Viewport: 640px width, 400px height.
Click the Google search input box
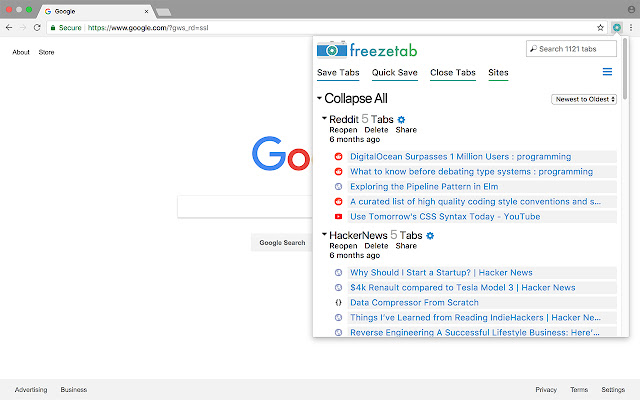pos(245,207)
